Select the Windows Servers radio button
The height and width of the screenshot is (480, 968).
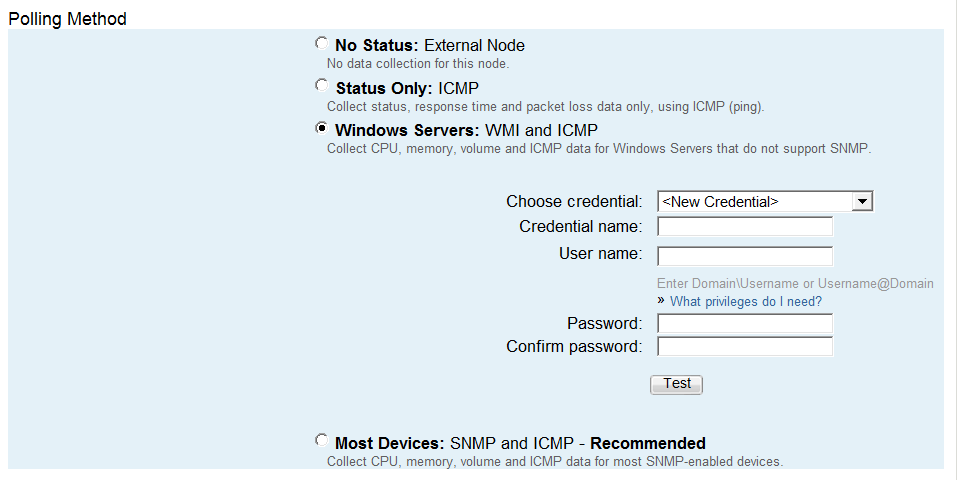(320, 128)
